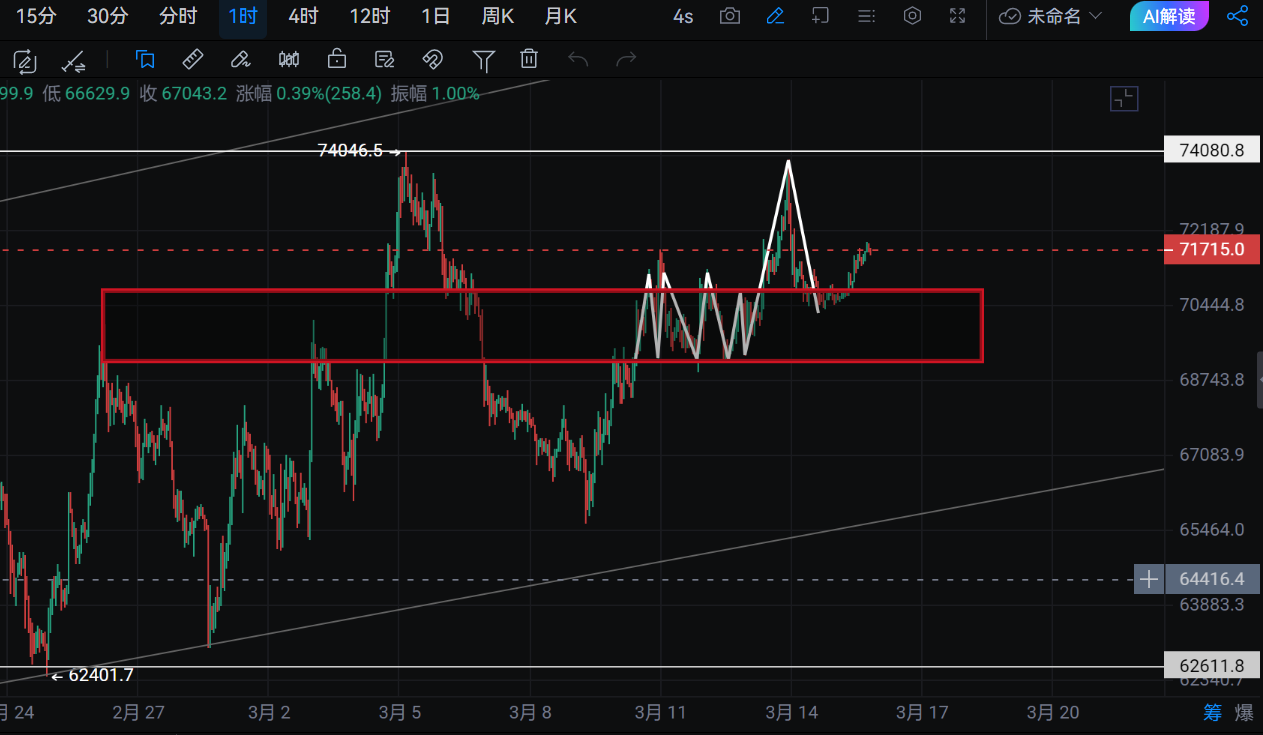1263x735 pixels.
Task: Toggle magnet snap mode
Action: point(432,60)
